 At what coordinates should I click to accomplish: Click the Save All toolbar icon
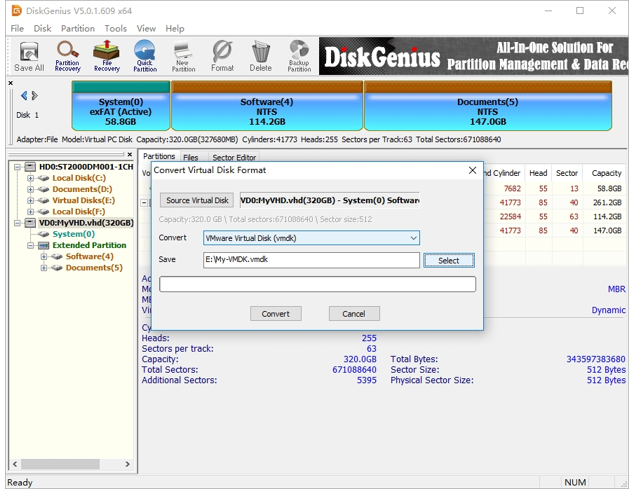[29, 55]
